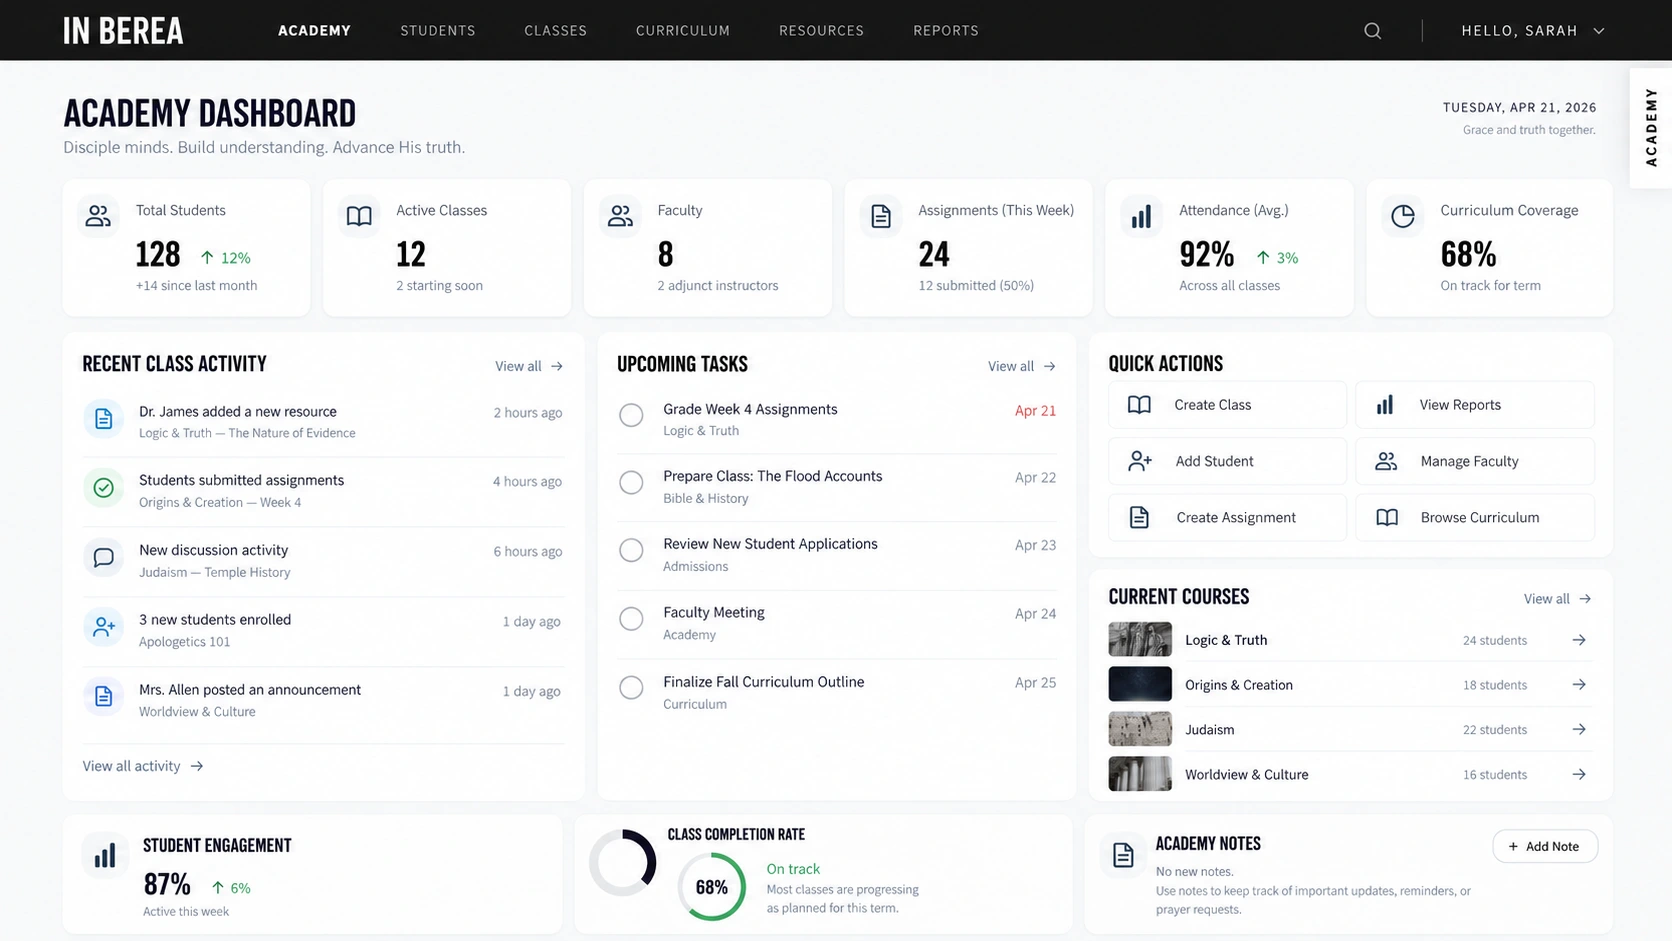This screenshot has width=1672, height=941.
Task: Click the Active Classes book icon
Action: click(359, 216)
